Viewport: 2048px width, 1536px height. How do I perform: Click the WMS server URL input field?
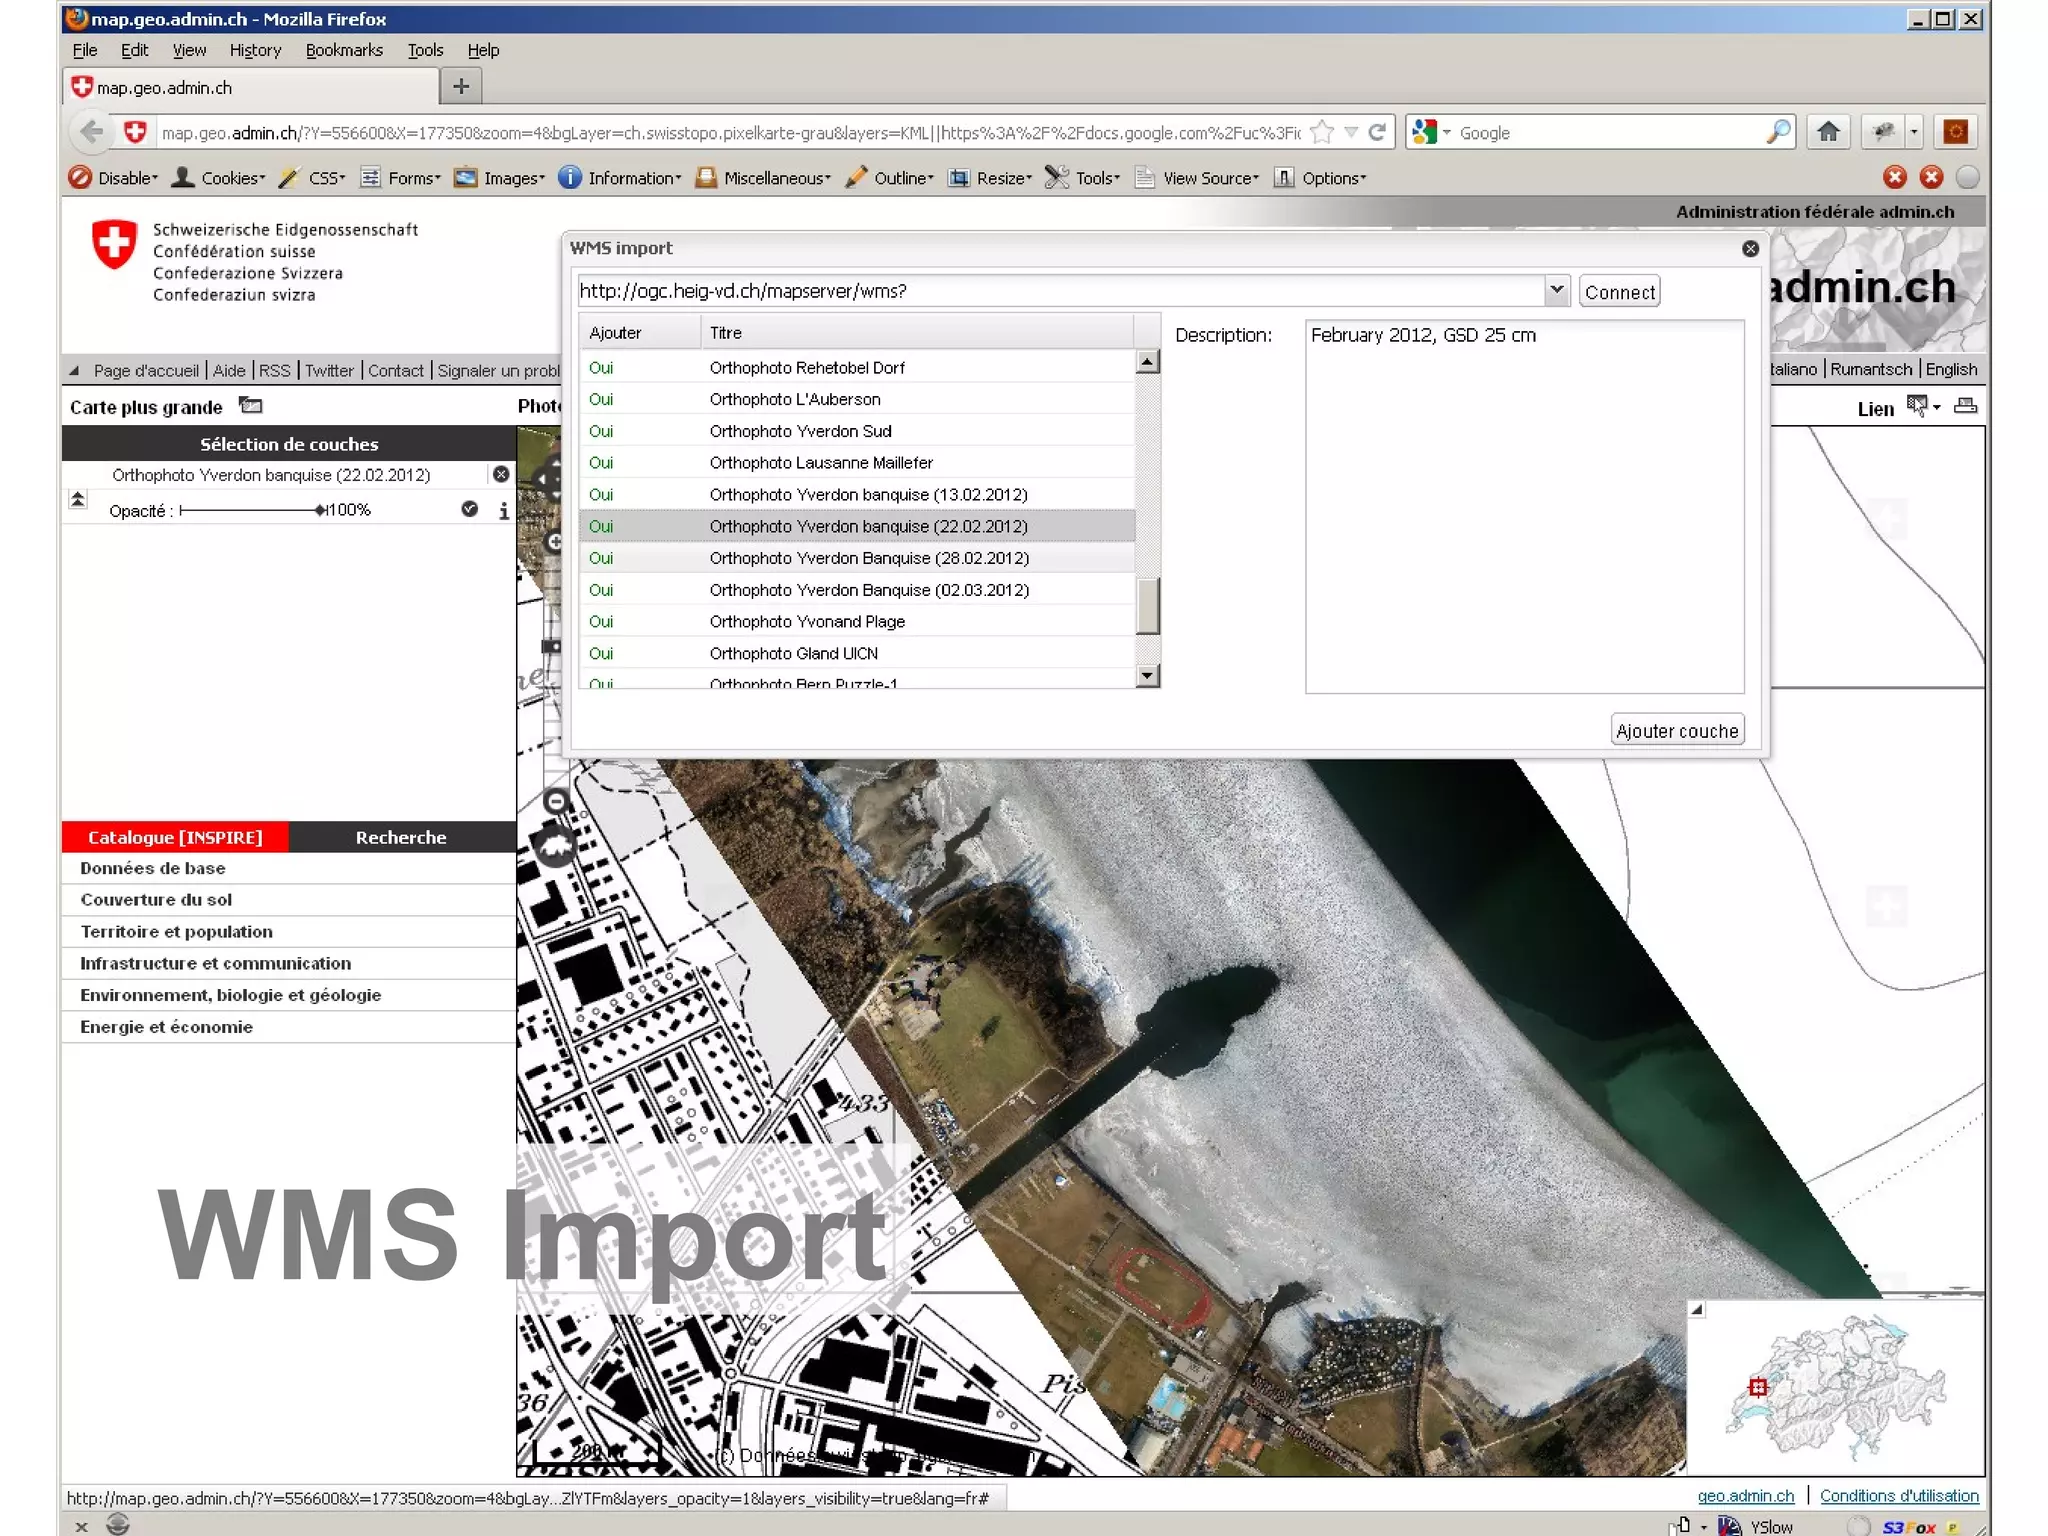[1061, 291]
